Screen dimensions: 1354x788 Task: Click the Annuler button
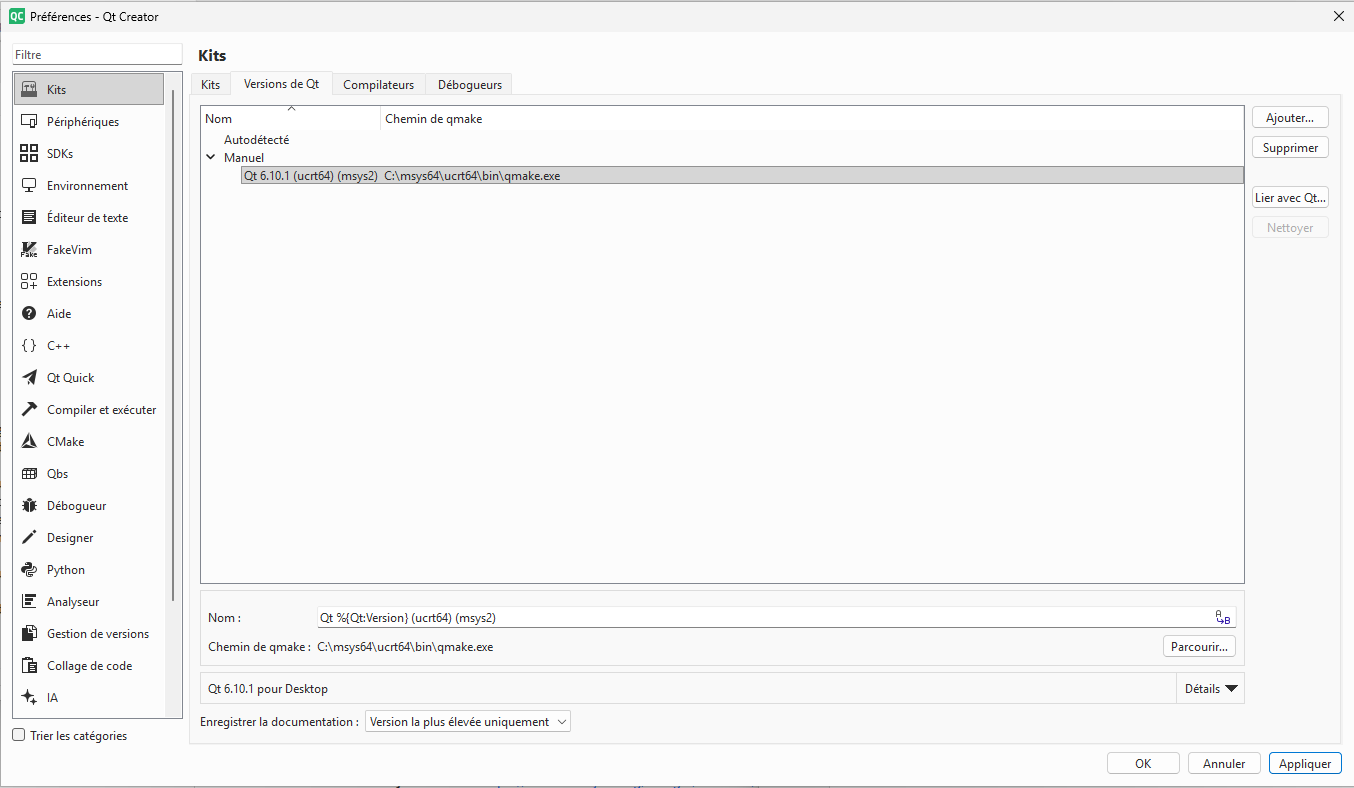pos(1224,763)
